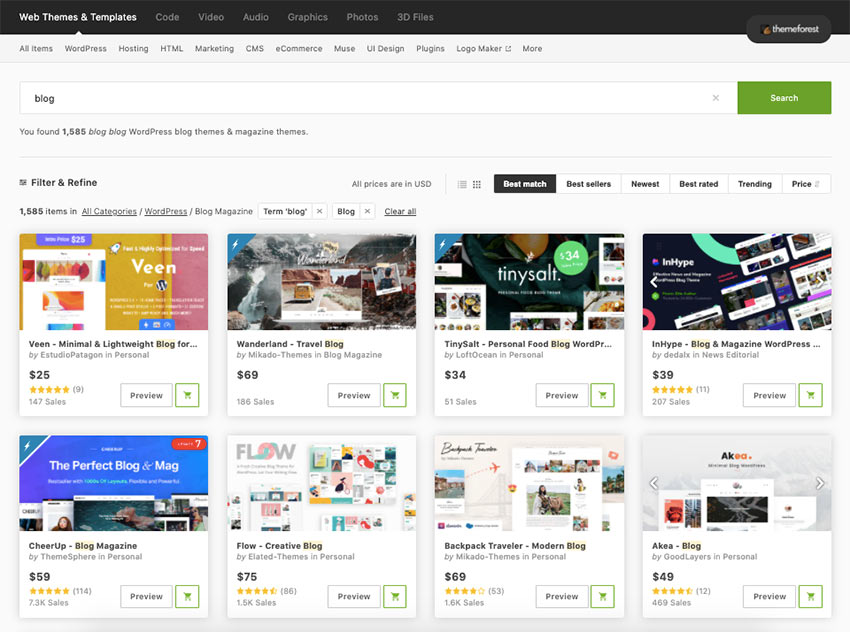Switch to grid view layout
Viewport: 850px width, 632px height.
coord(476,184)
